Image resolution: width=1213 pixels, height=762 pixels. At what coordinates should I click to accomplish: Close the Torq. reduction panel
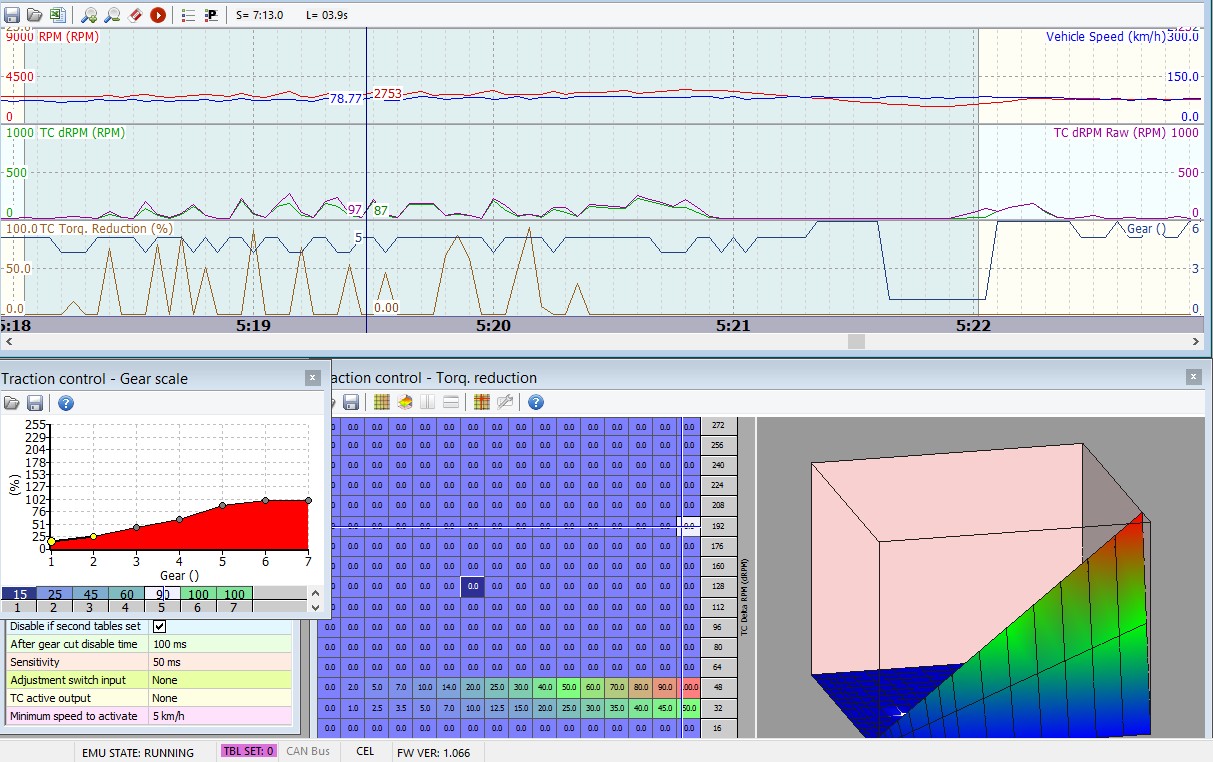coord(1193,377)
